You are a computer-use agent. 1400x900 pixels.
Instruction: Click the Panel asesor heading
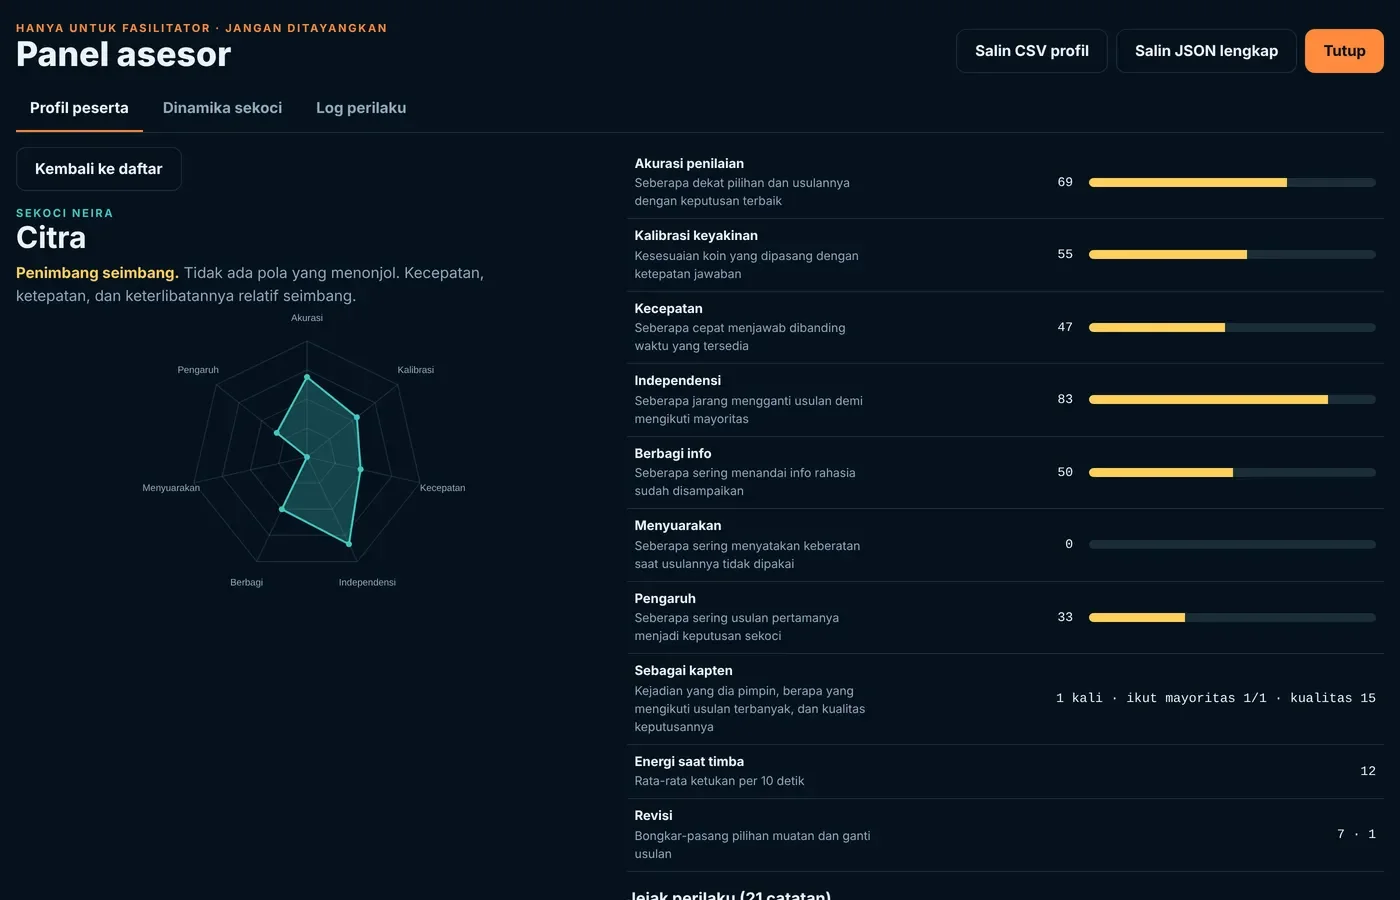[x=124, y=54]
